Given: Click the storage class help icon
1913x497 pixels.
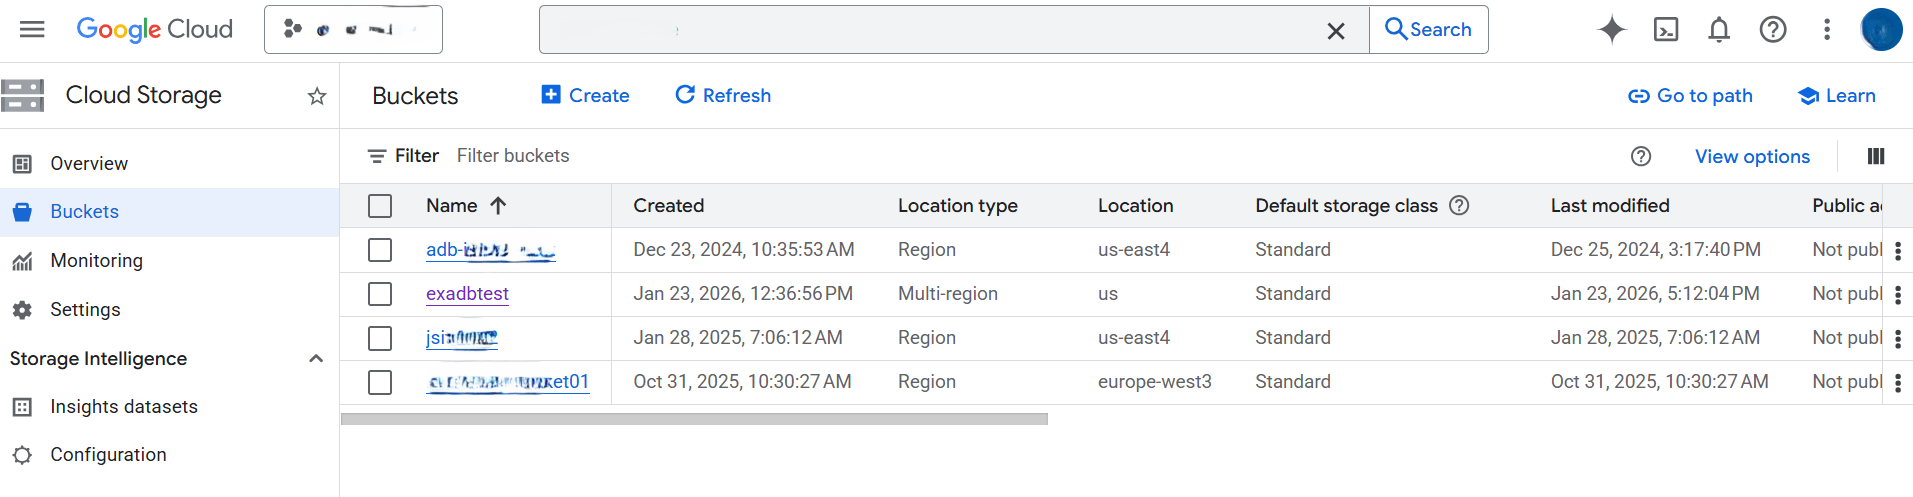Looking at the screenshot, I should point(1460,205).
